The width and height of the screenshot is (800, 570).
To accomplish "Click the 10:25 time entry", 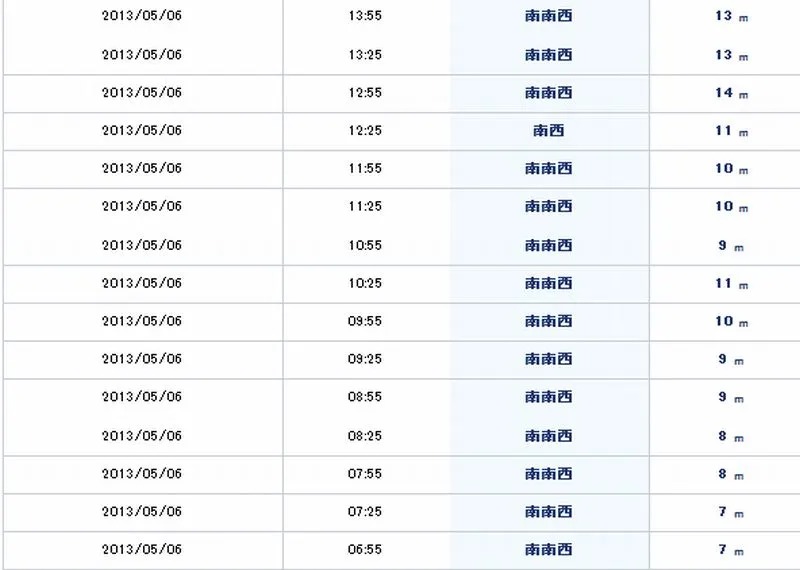I will click(x=366, y=283).
